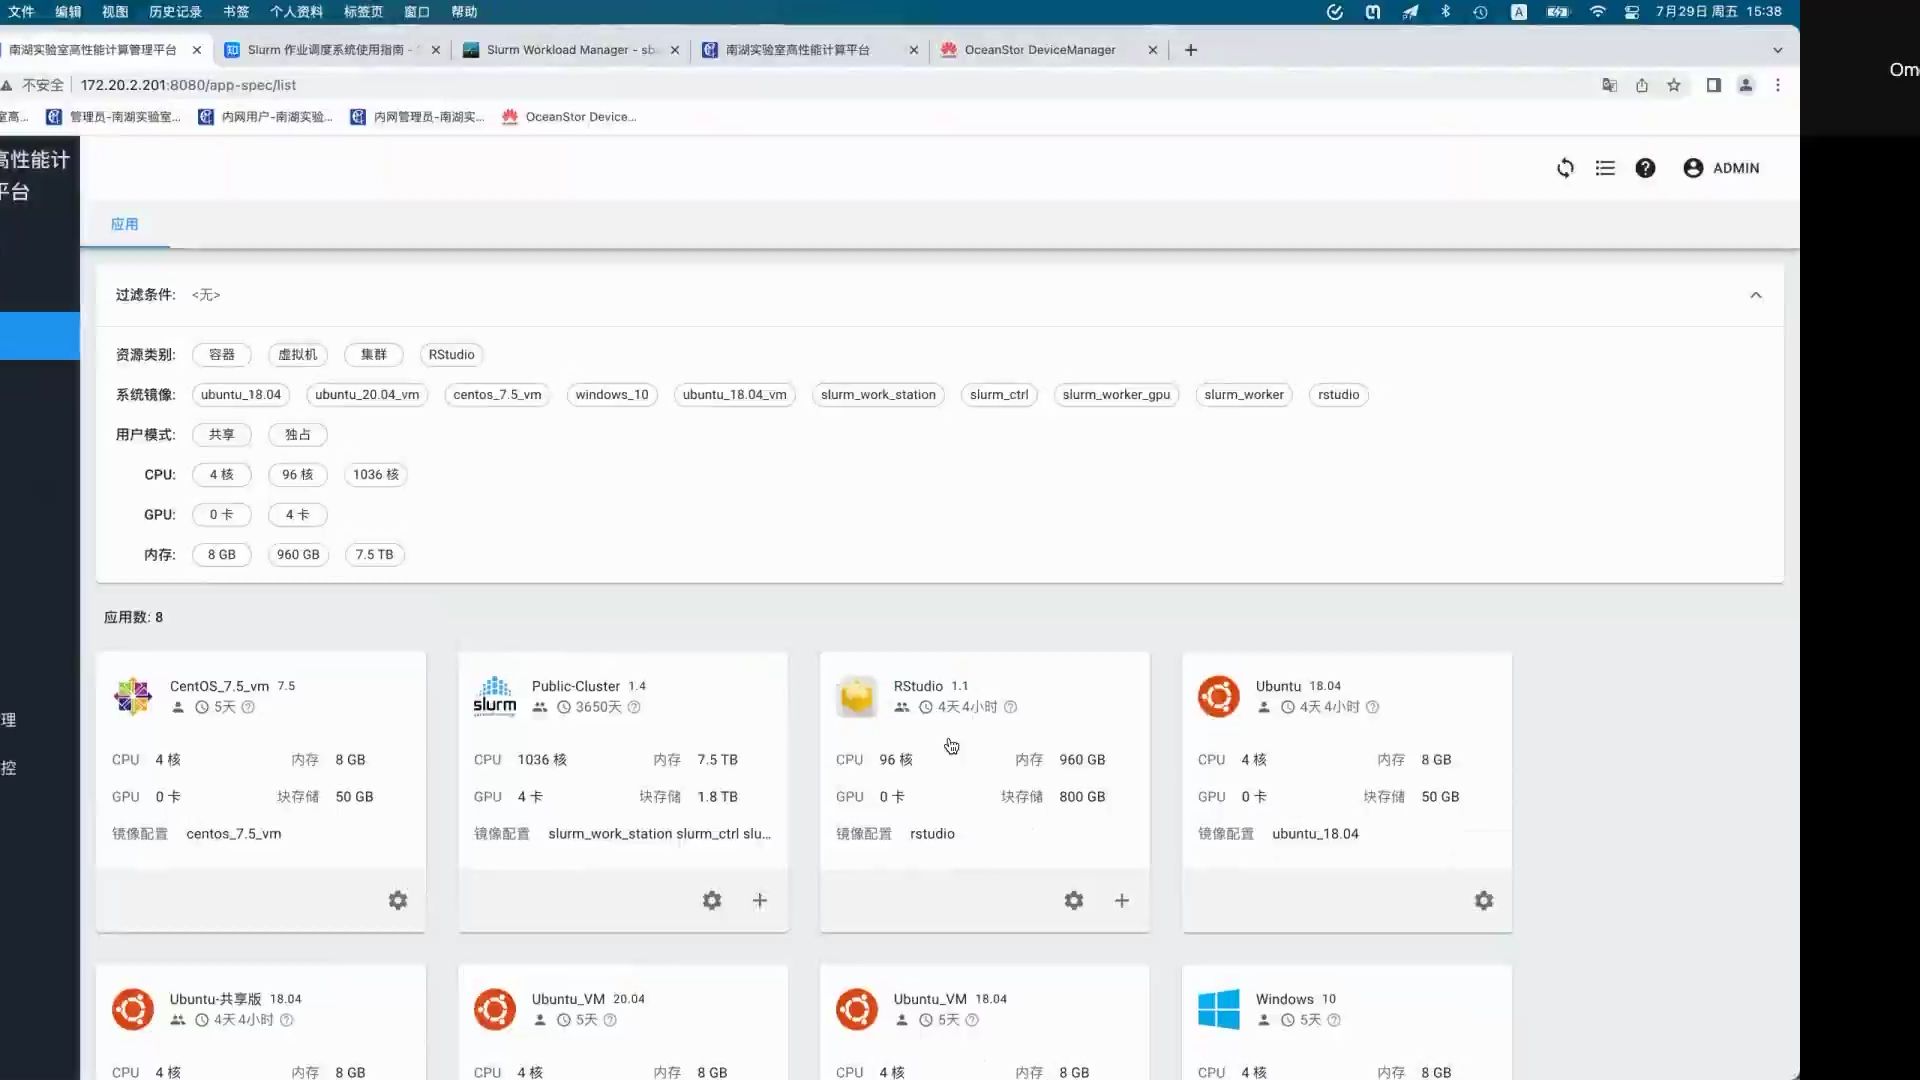Open 内网用户 bookmark
The height and width of the screenshot is (1080, 1920).
coord(266,117)
